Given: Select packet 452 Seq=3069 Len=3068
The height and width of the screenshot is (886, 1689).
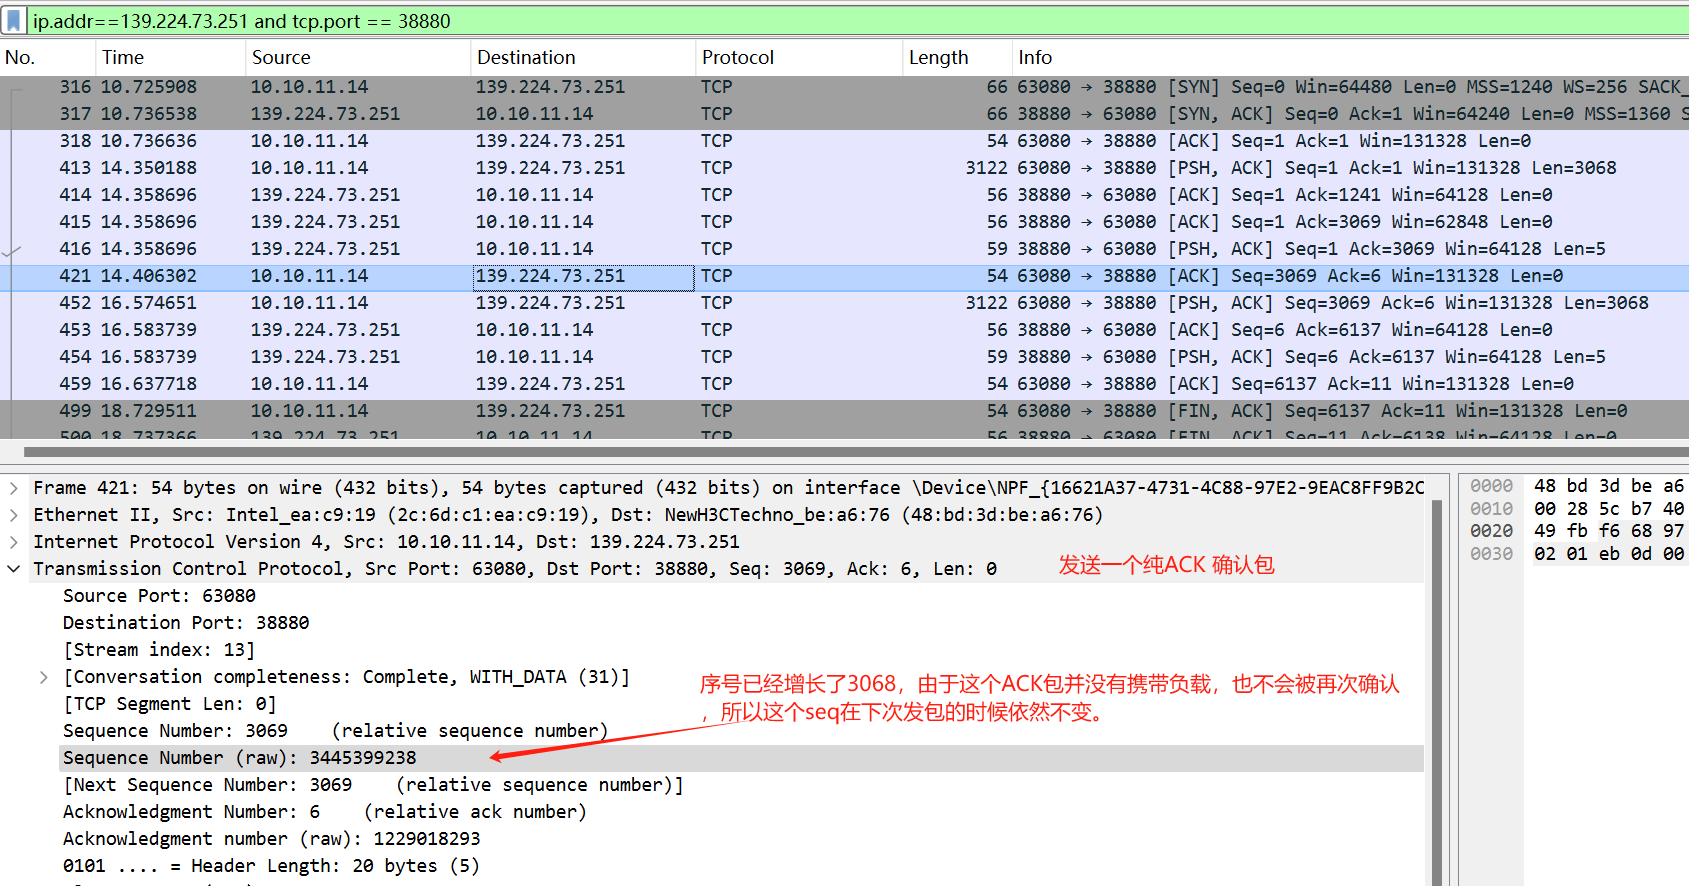Looking at the screenshot, I should (x=844, y=303).
